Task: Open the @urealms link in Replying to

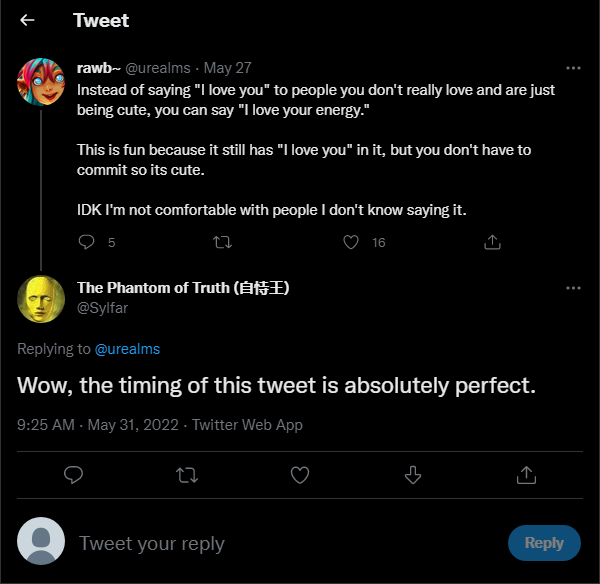Action: [x=127, y=349]
